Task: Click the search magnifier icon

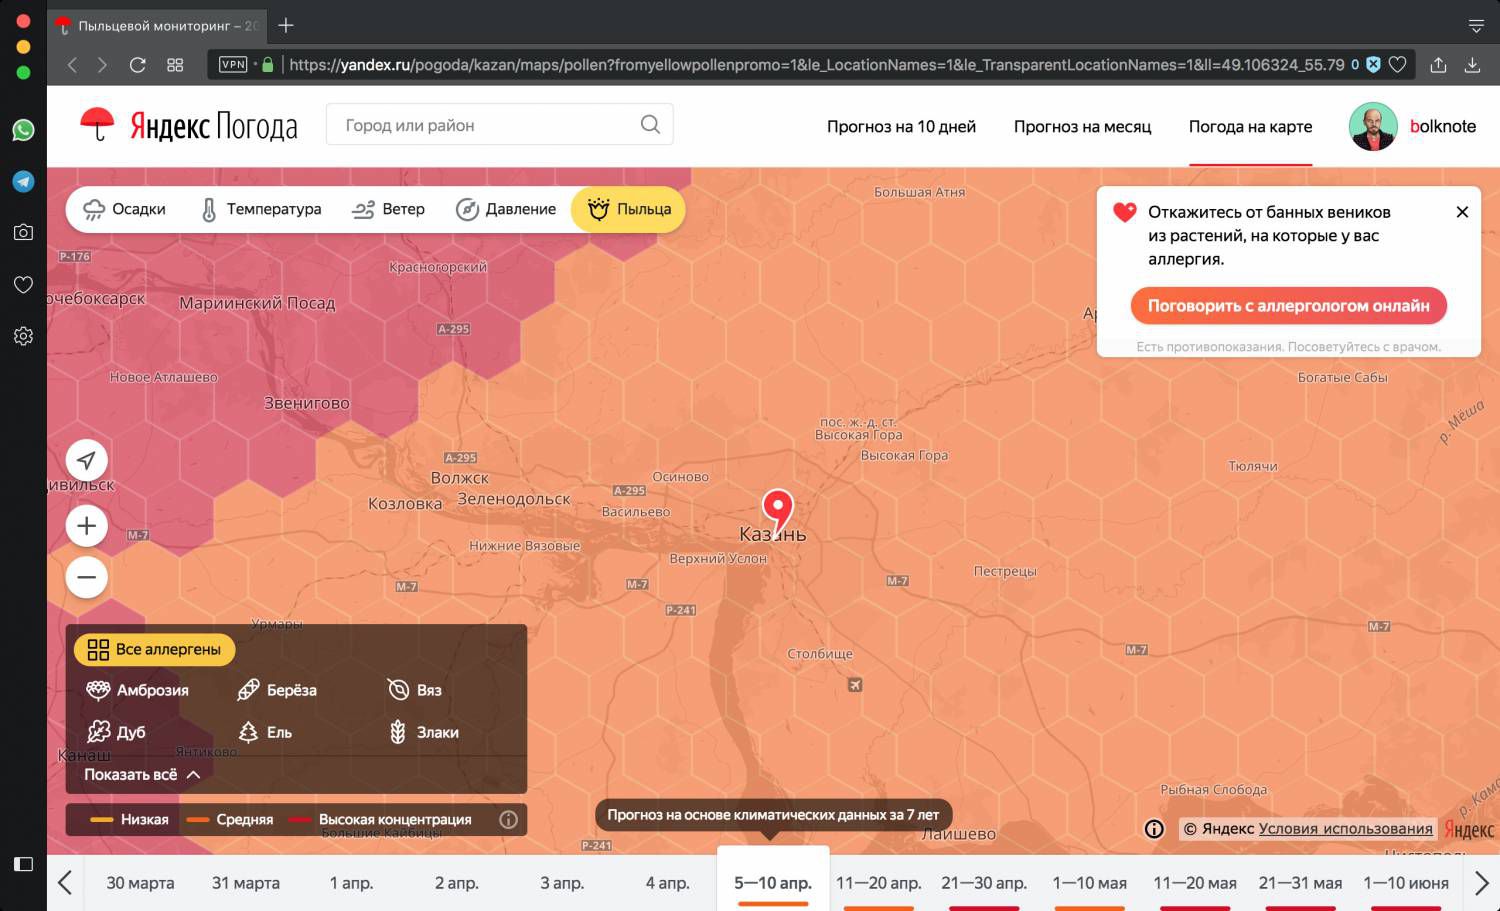Action: pyautogui.click(x=650, y=124)
